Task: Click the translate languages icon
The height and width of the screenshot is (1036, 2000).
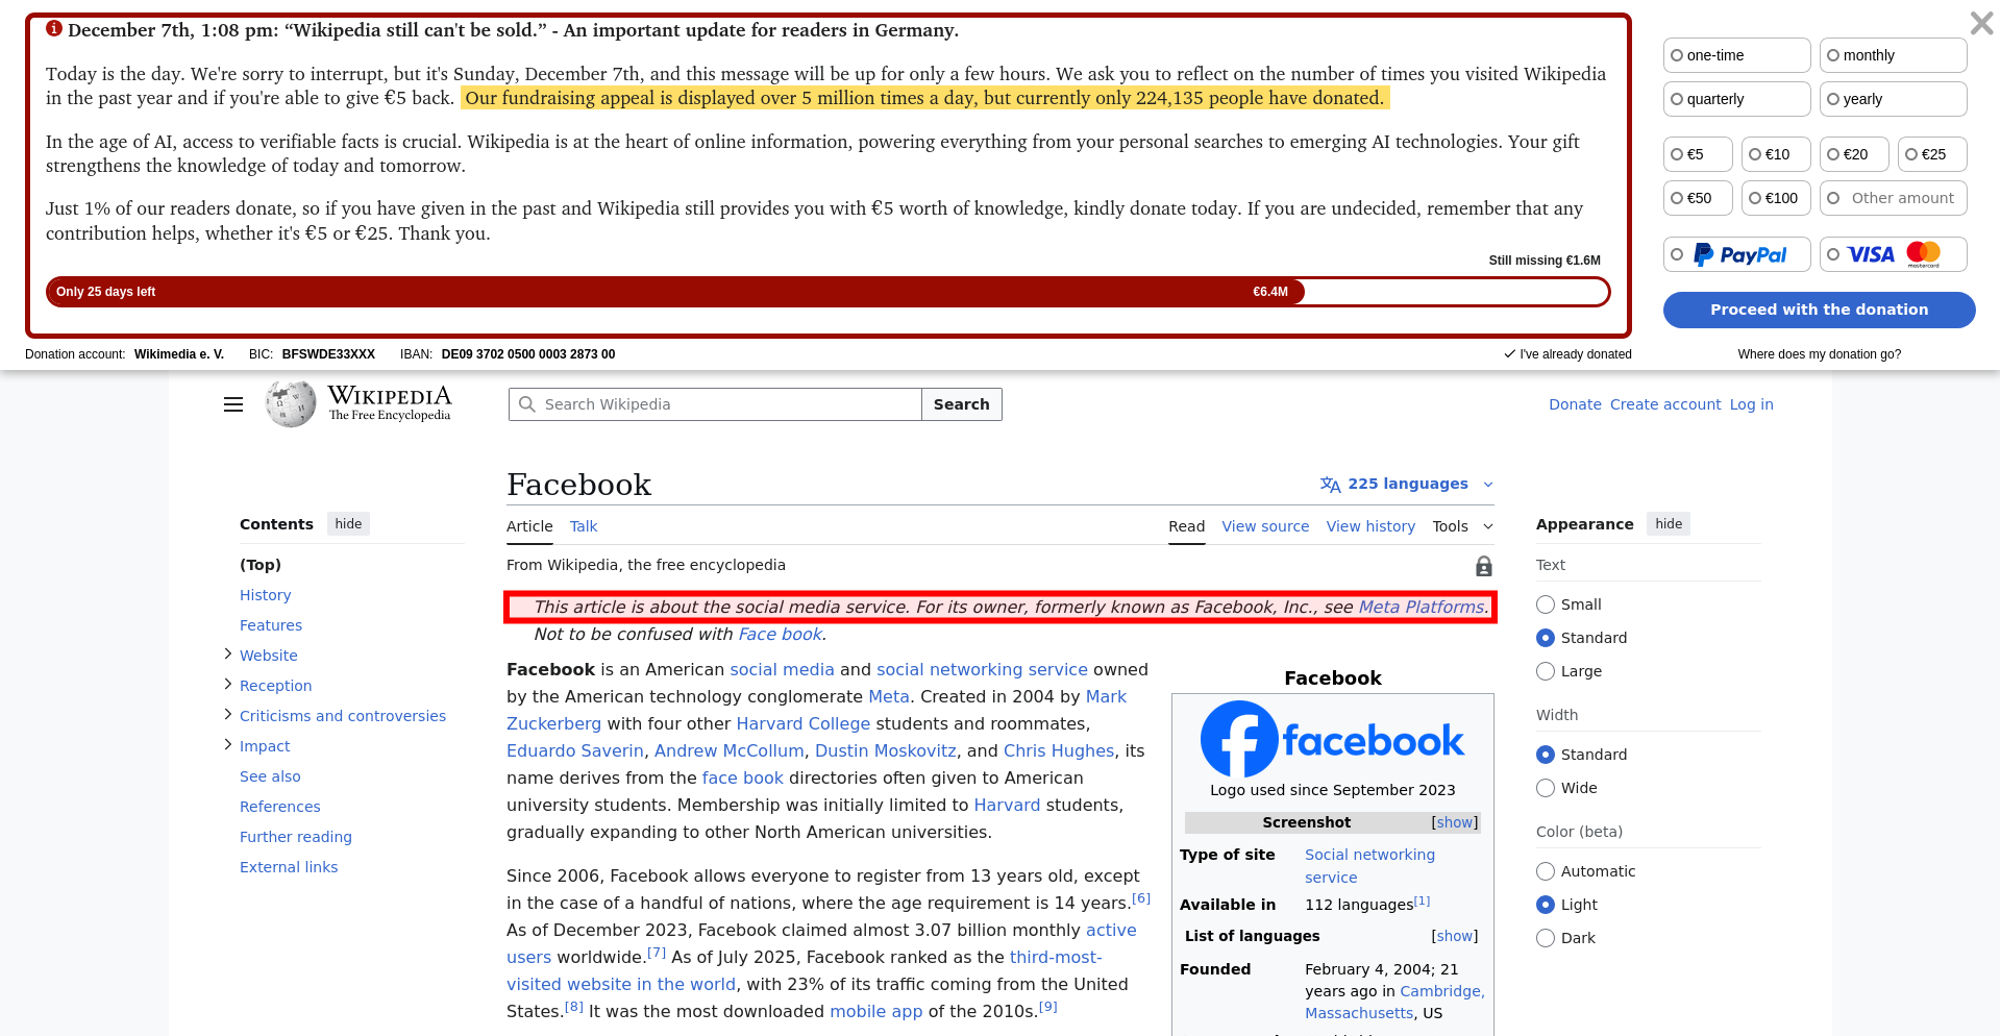Action: click(x=1330, y=484)
